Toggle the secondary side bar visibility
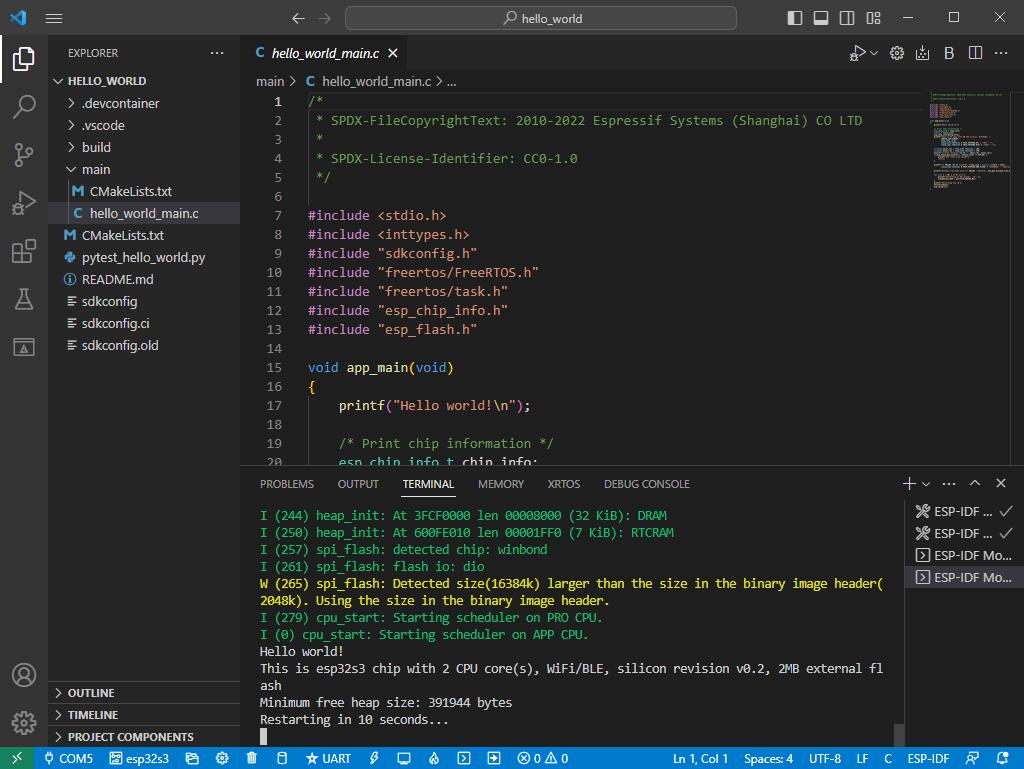The width and height of the screenshot is (1024, 769). (847, 18)
